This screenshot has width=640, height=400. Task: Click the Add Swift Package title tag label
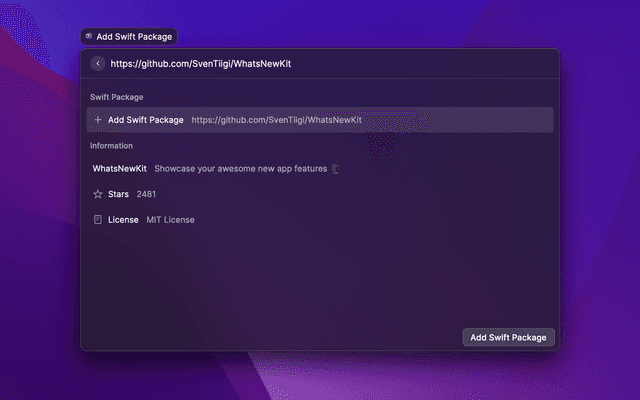(134, 36)
